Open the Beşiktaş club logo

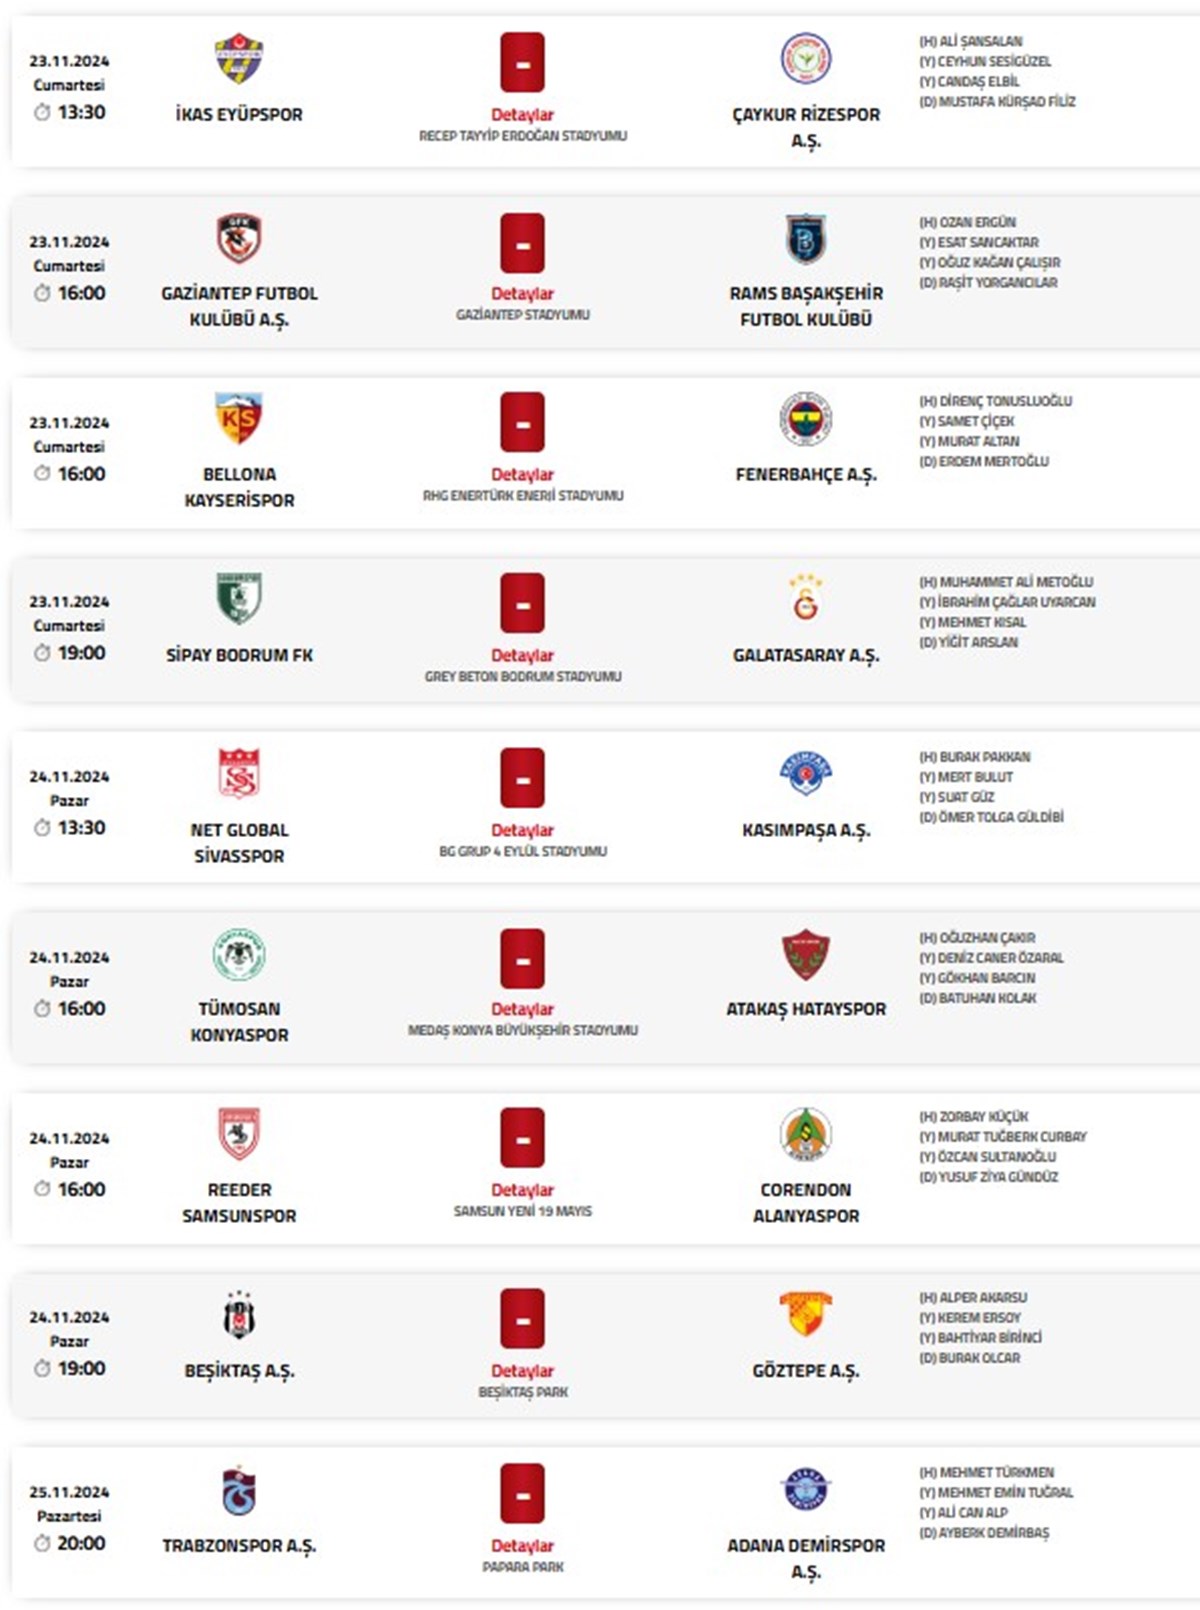239,1315
